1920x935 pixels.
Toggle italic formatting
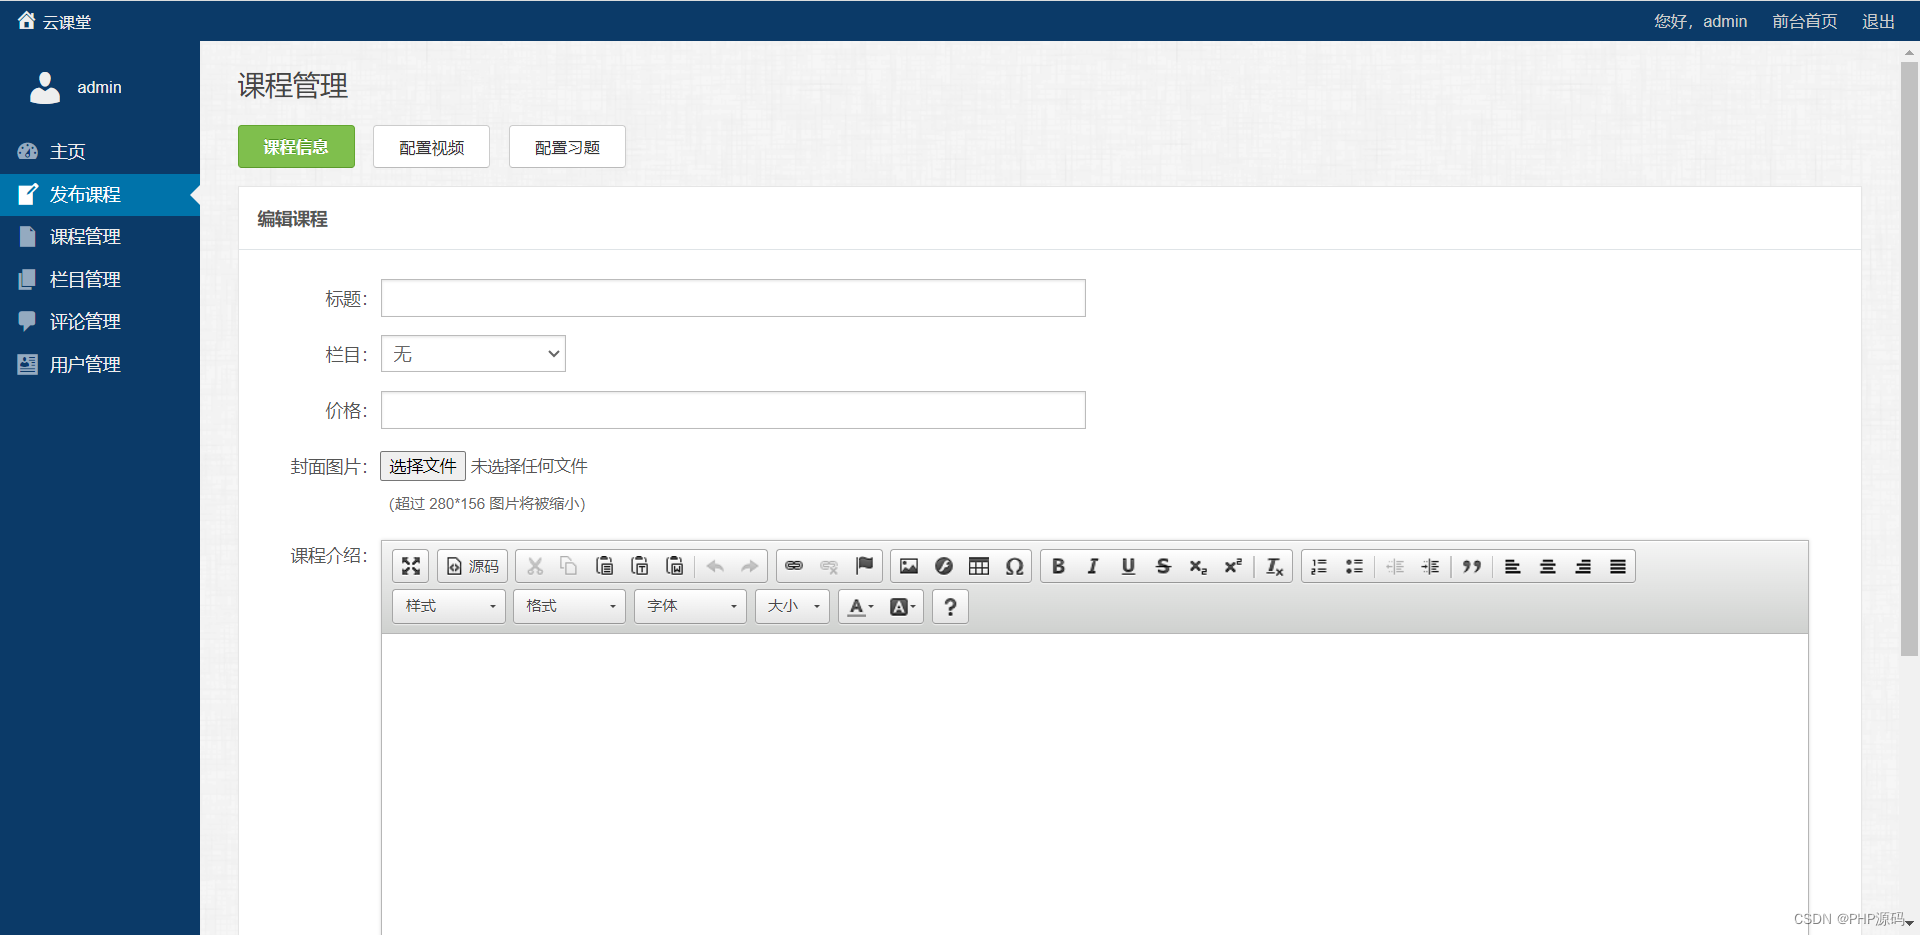[x=1093, y=566]
